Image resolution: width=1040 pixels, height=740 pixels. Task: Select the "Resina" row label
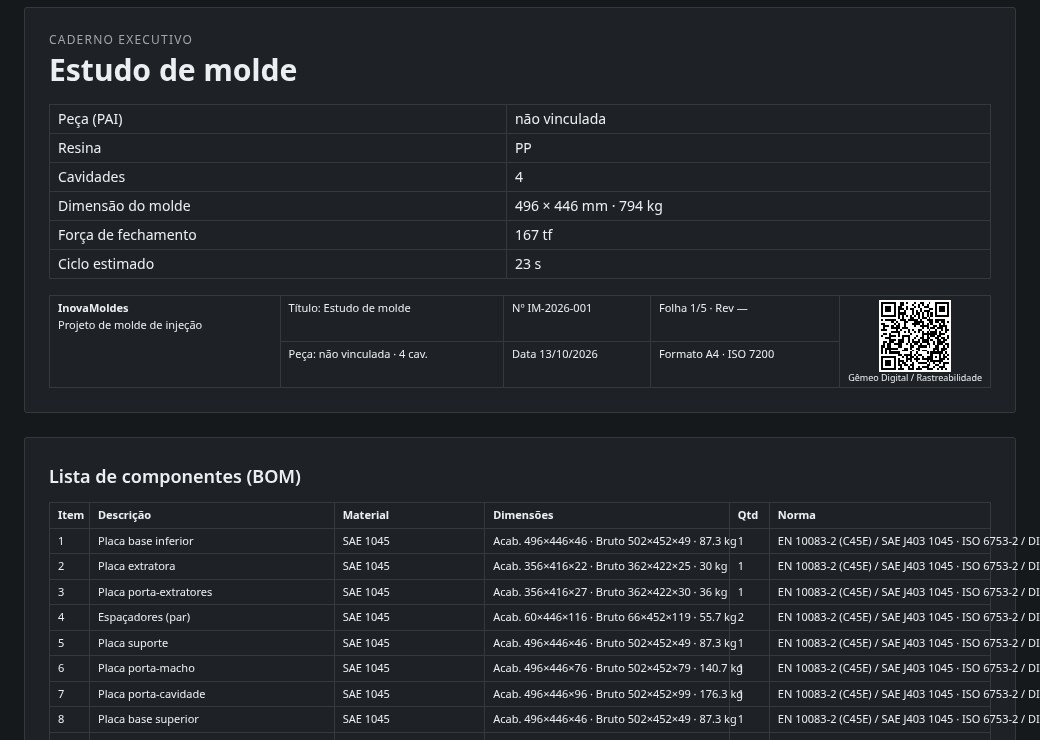point(80,148)
